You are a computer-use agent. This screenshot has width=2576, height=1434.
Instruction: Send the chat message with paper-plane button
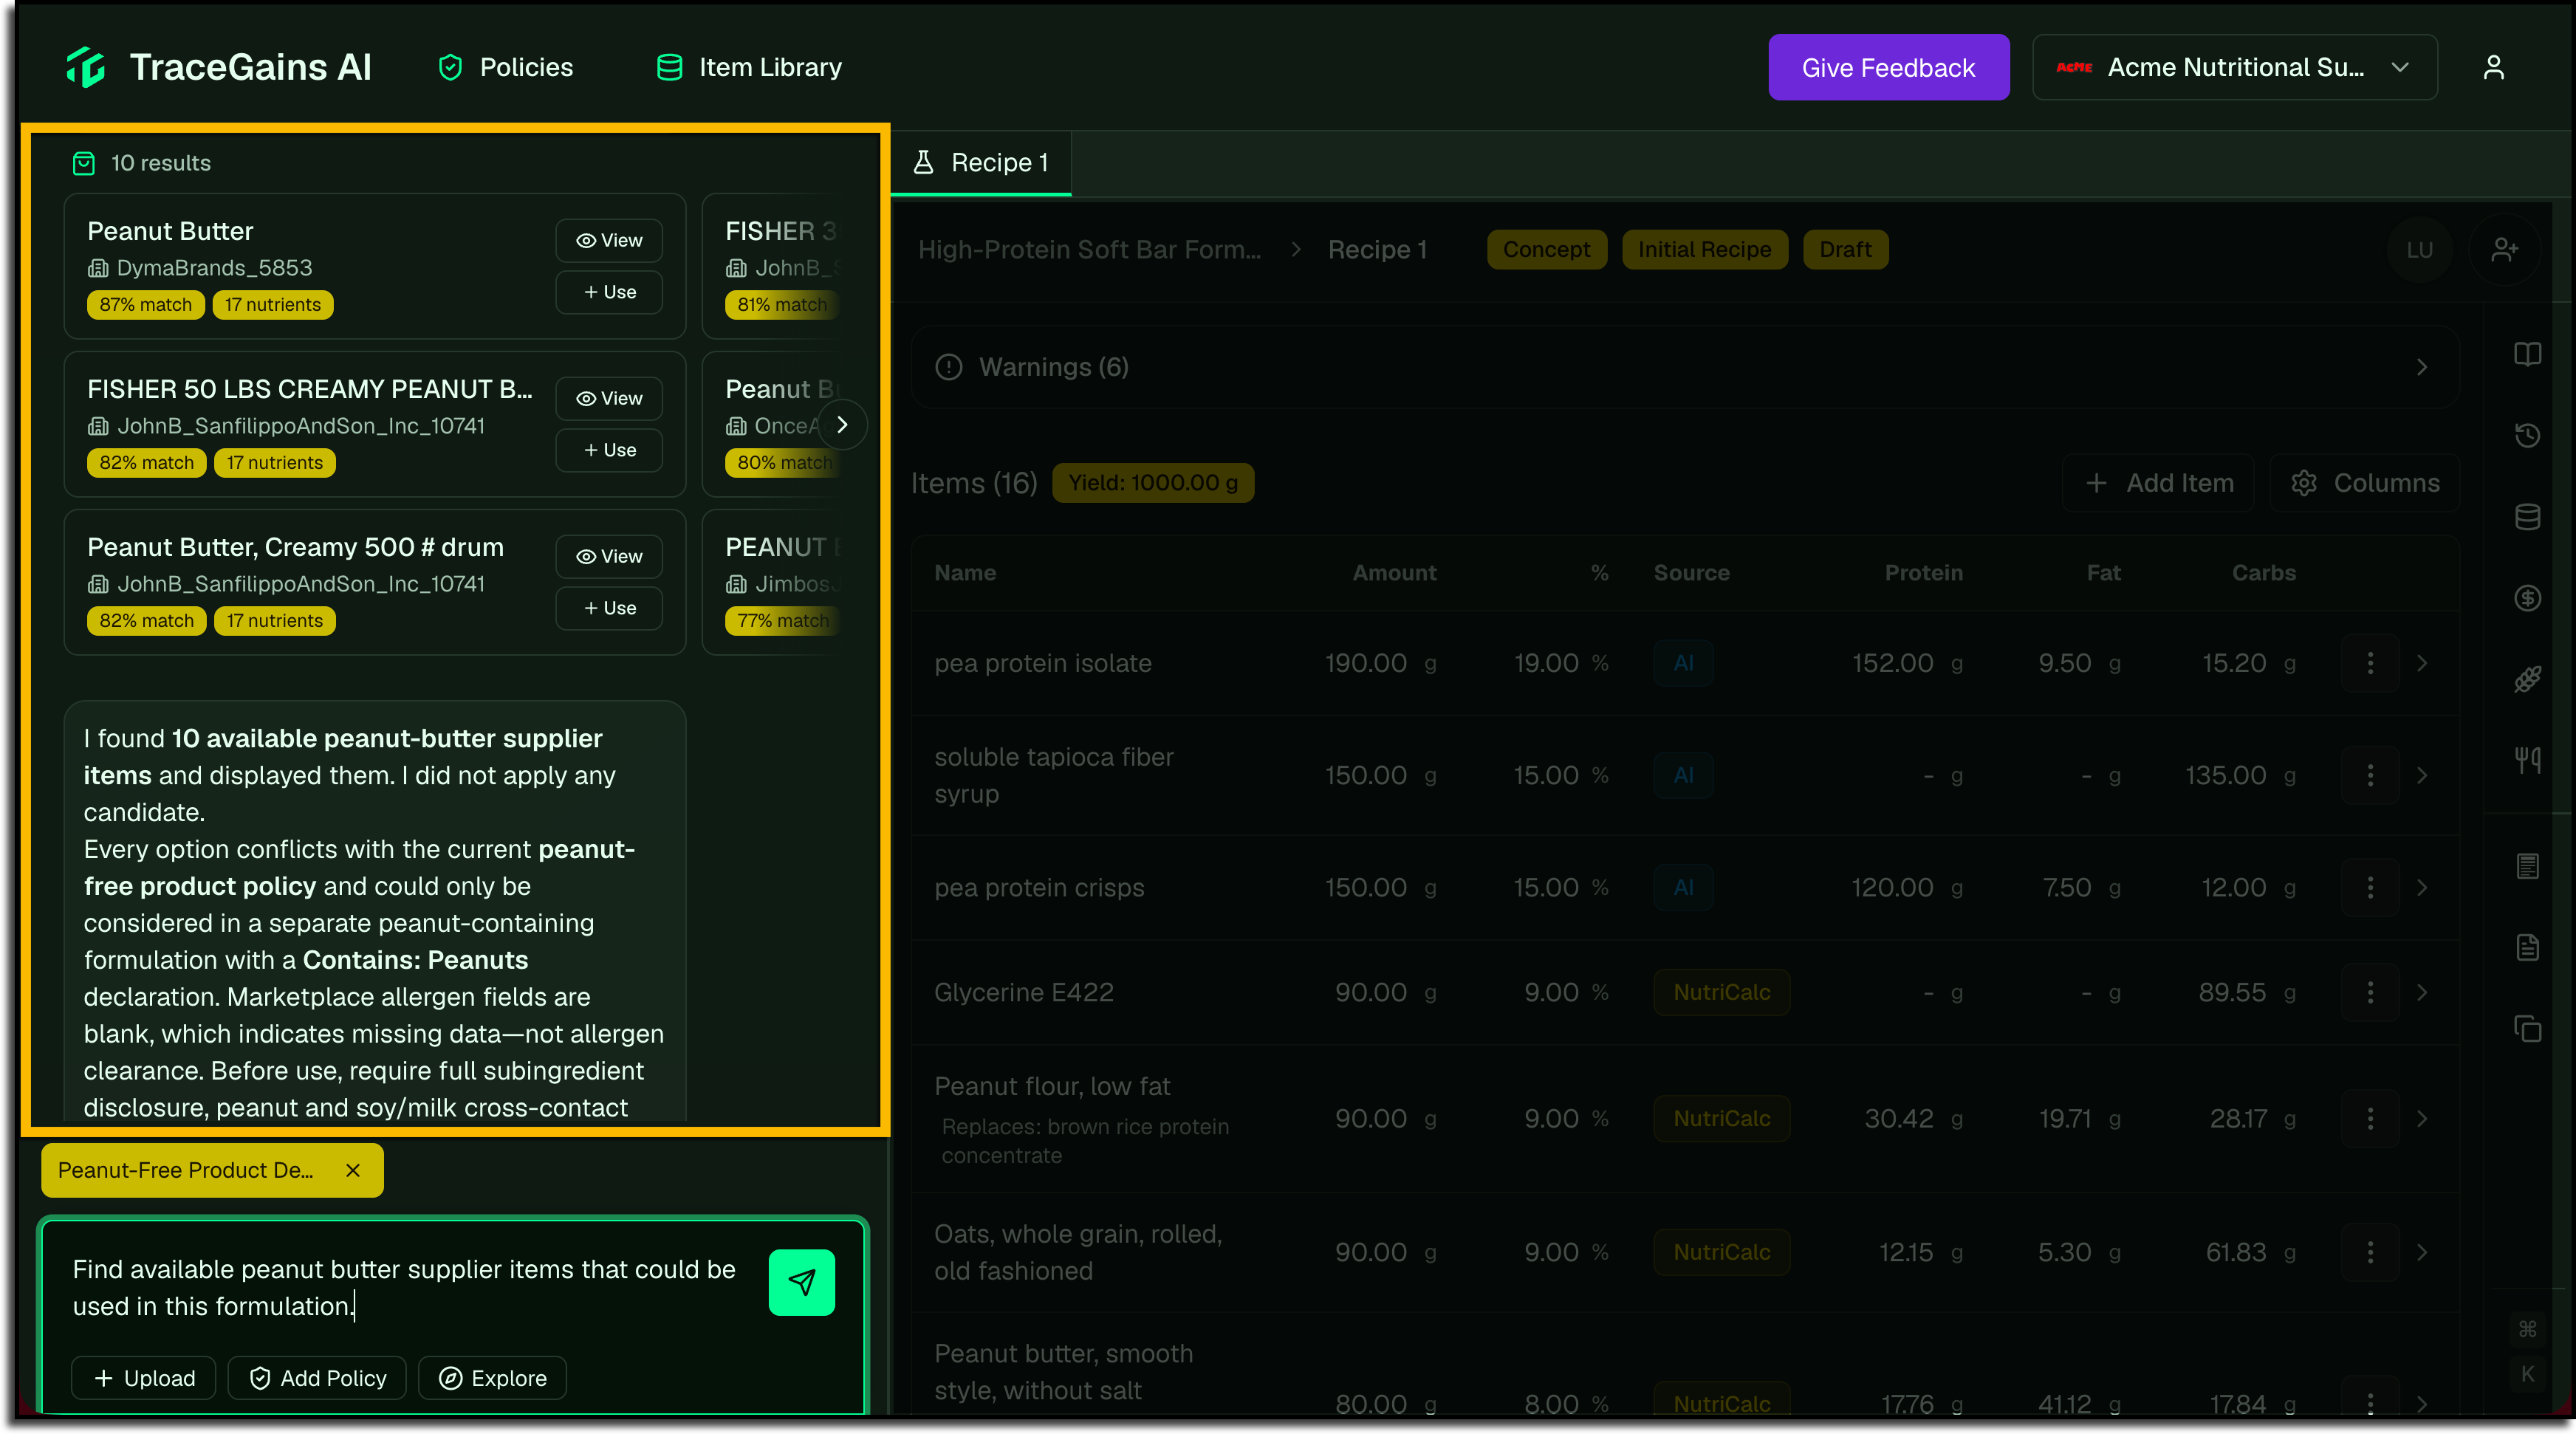tap(802, 1282)
